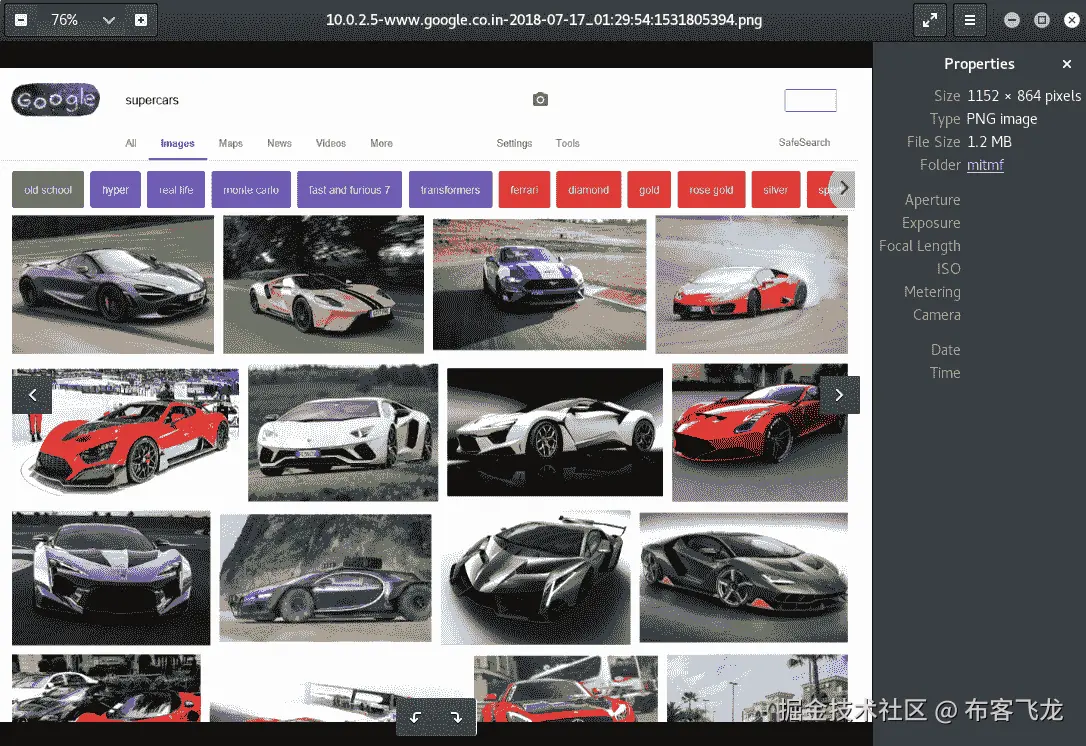Select the 'hyper' filter chip

pyautogui.click(x=115, y=190)
